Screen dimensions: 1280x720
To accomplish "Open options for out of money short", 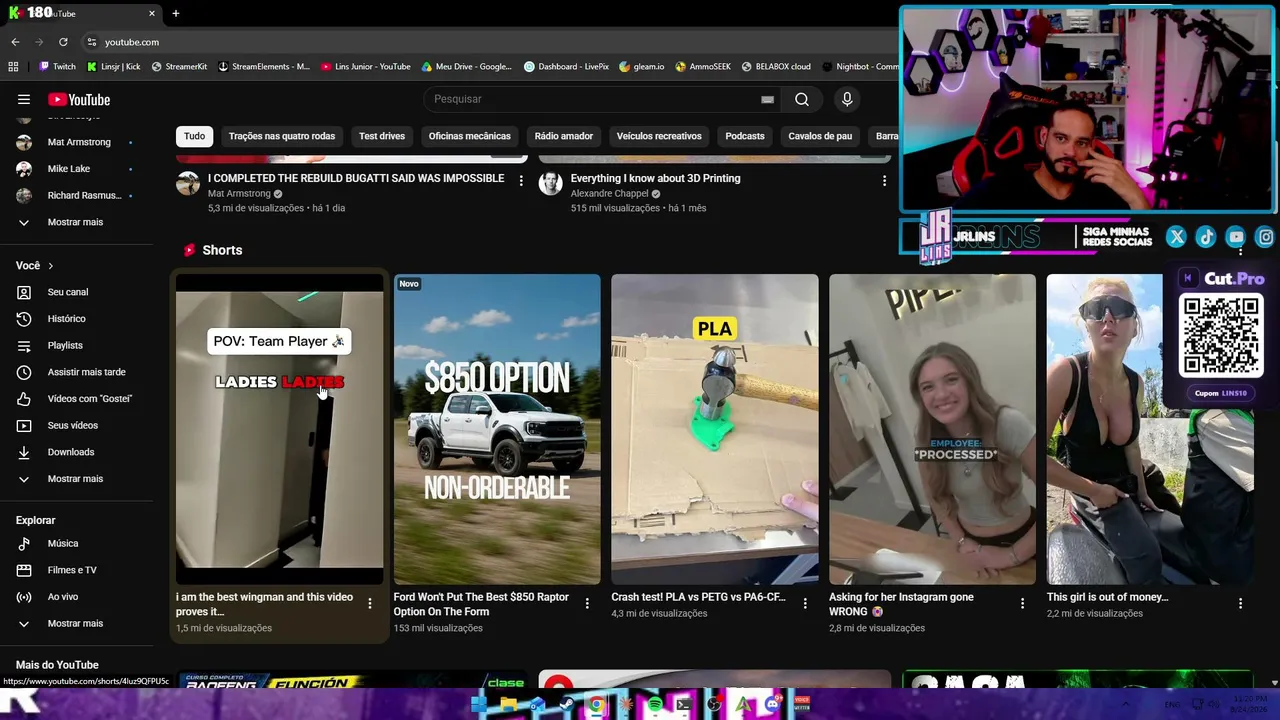I will tap(1240, 603).
